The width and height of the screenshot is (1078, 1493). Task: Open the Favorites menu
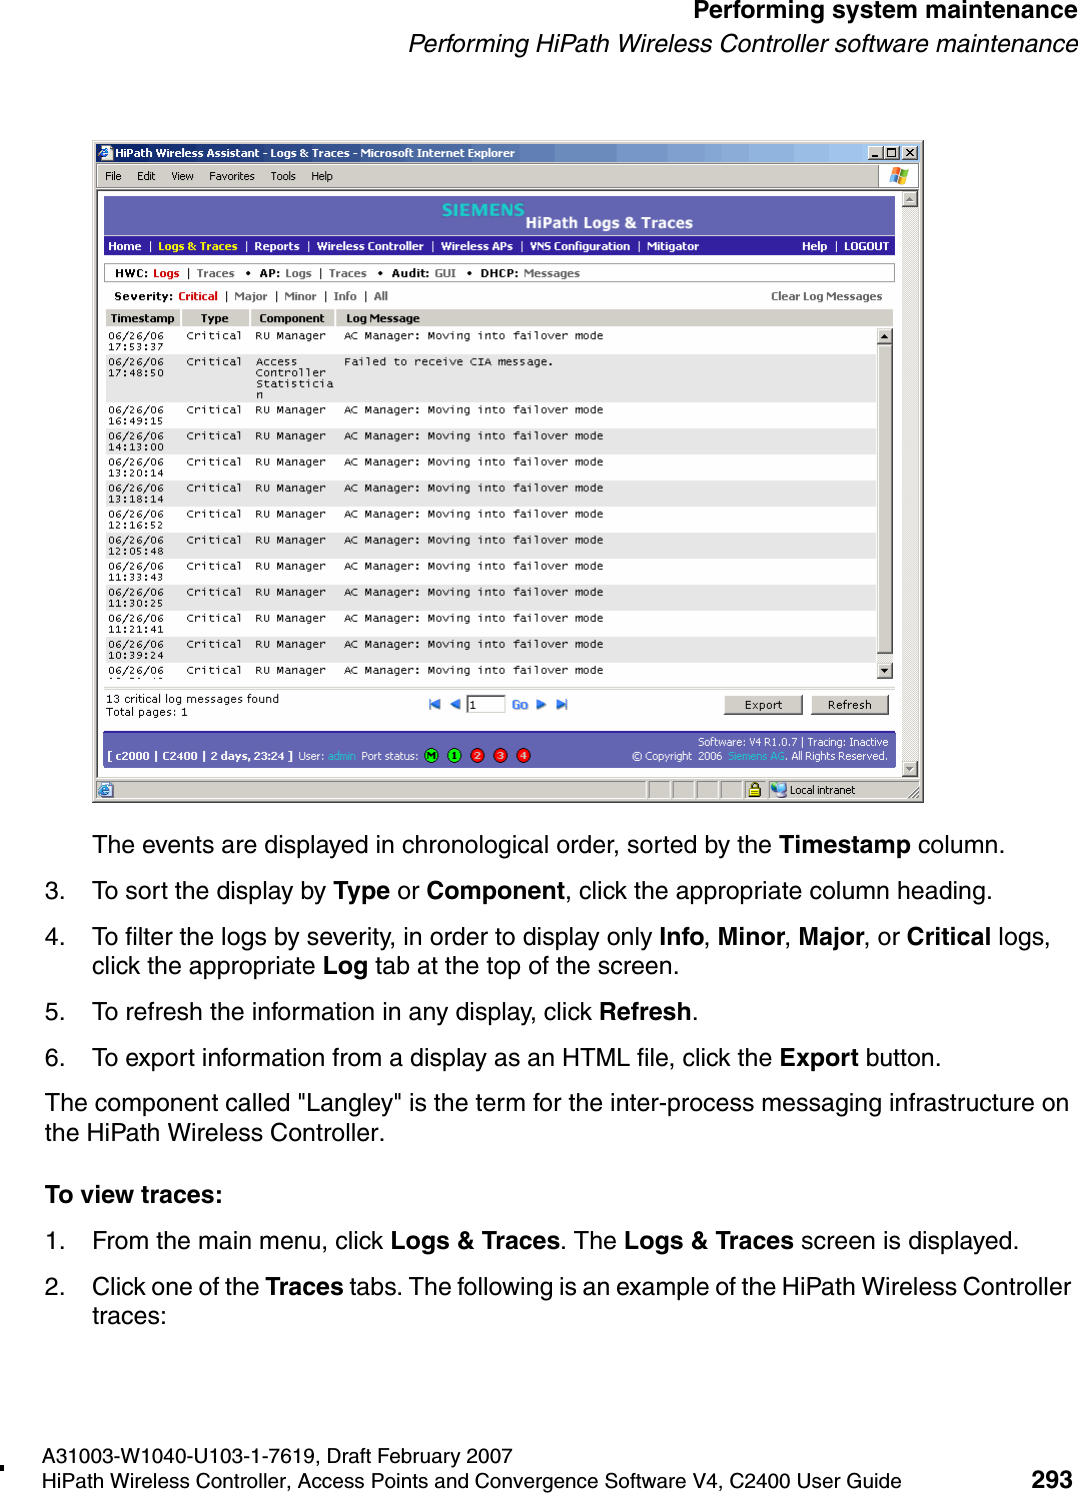(x=232, y=176)
